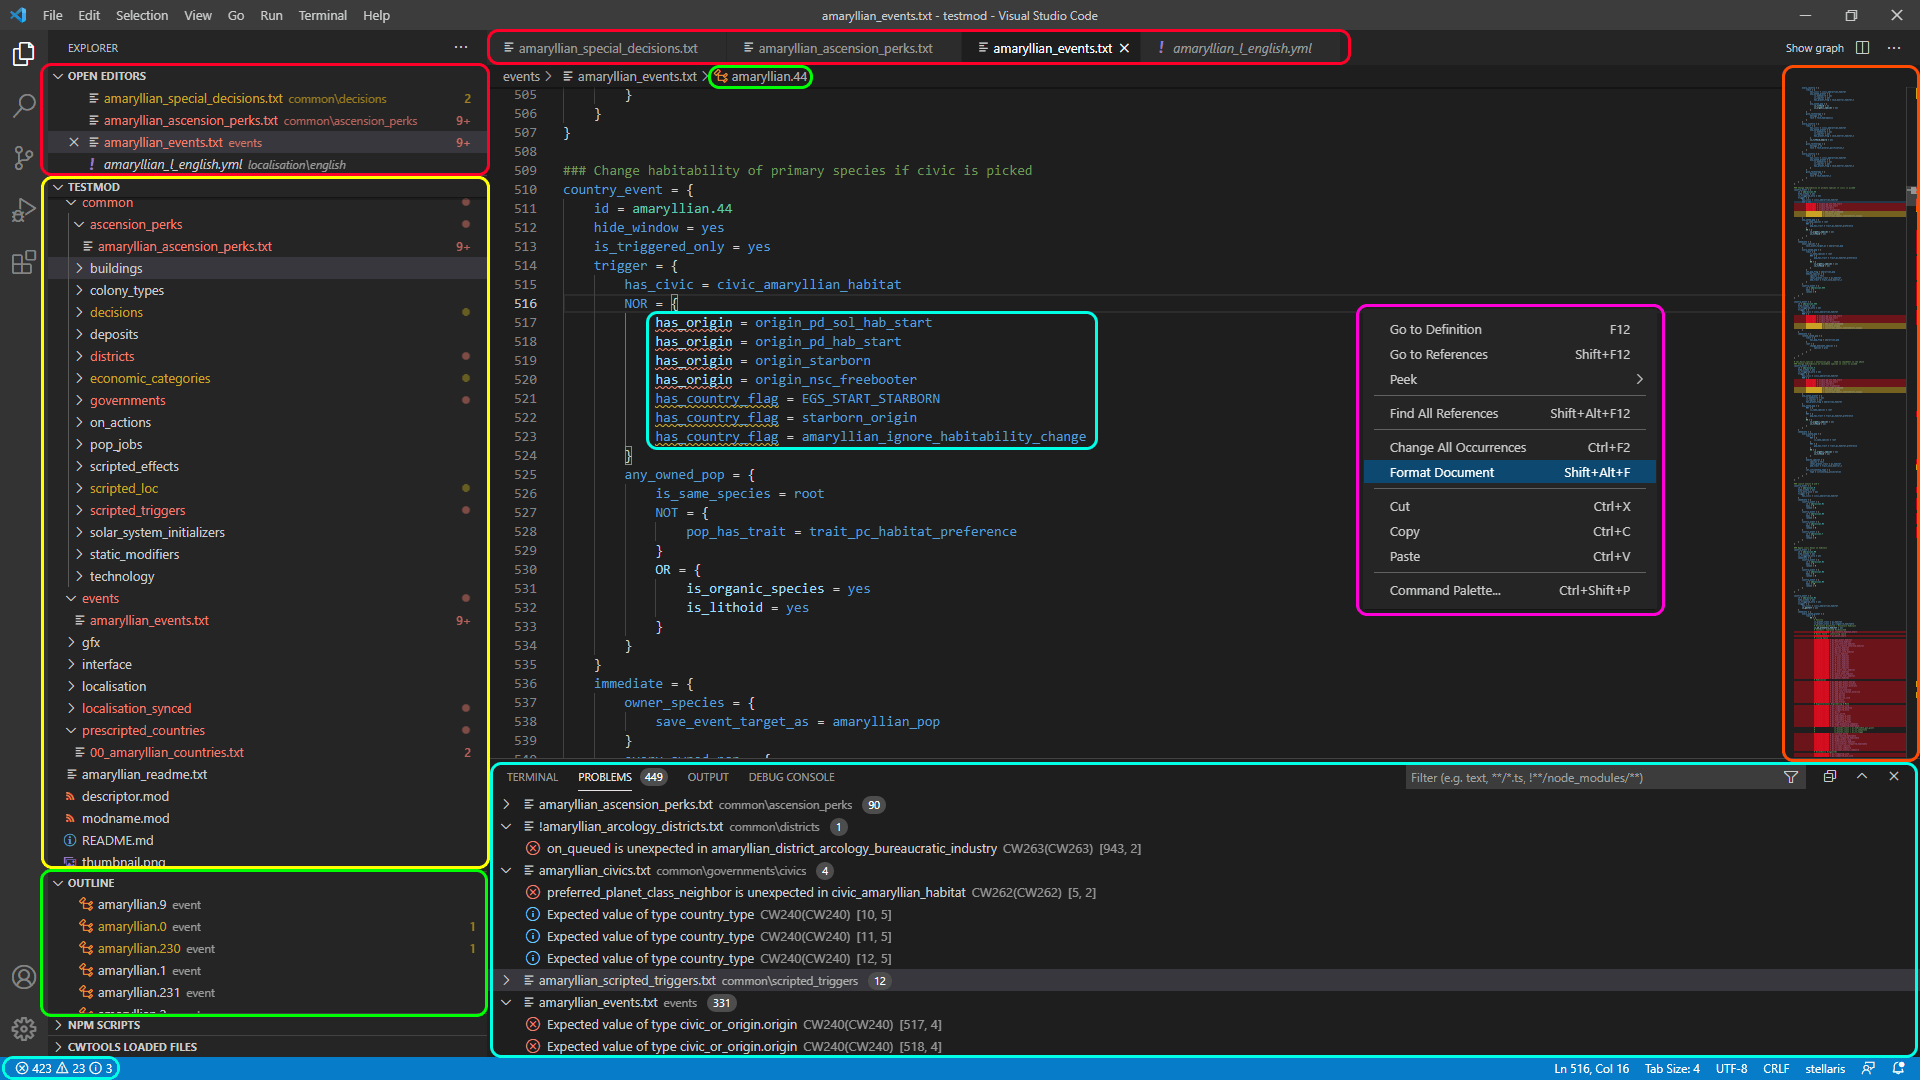Click the split editor icon
The width and height of the screenshot is (1920, 1080).
tap(1862, 48)
